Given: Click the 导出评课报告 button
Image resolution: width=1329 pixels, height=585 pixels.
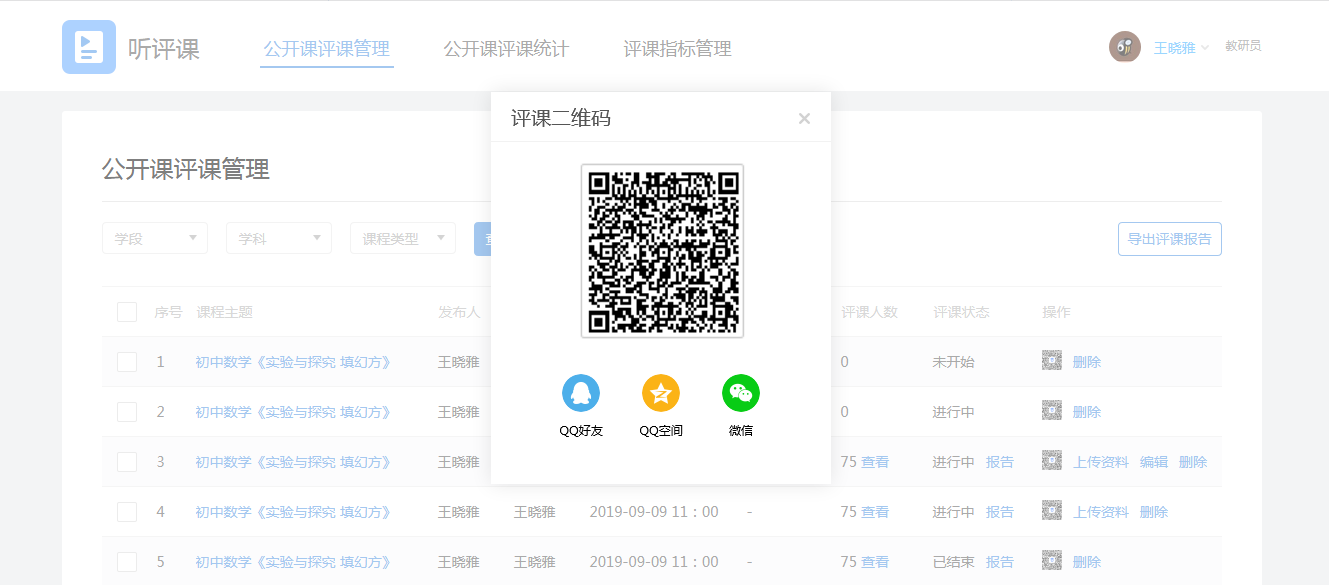Looking at the screenshot, I should (1169, 239).
